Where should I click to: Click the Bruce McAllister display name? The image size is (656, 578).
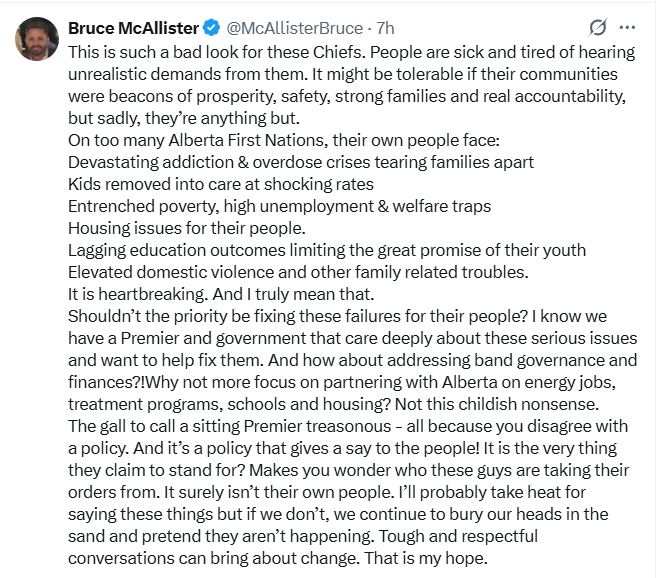(133, 28)
